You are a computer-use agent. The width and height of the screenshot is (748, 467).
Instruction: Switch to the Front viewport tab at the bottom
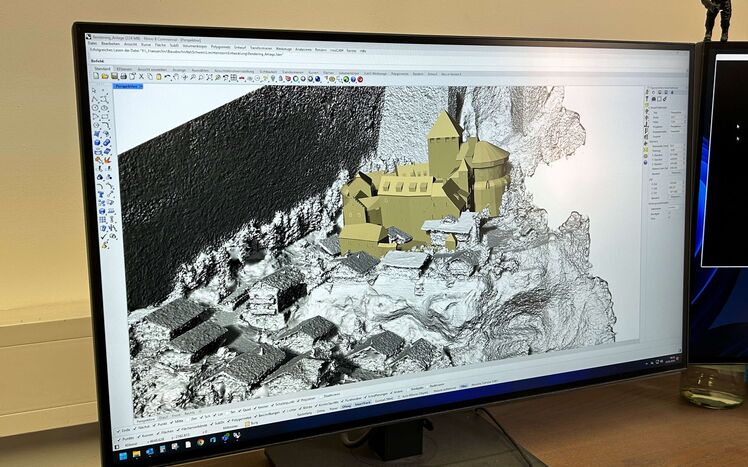pos(176,415)
